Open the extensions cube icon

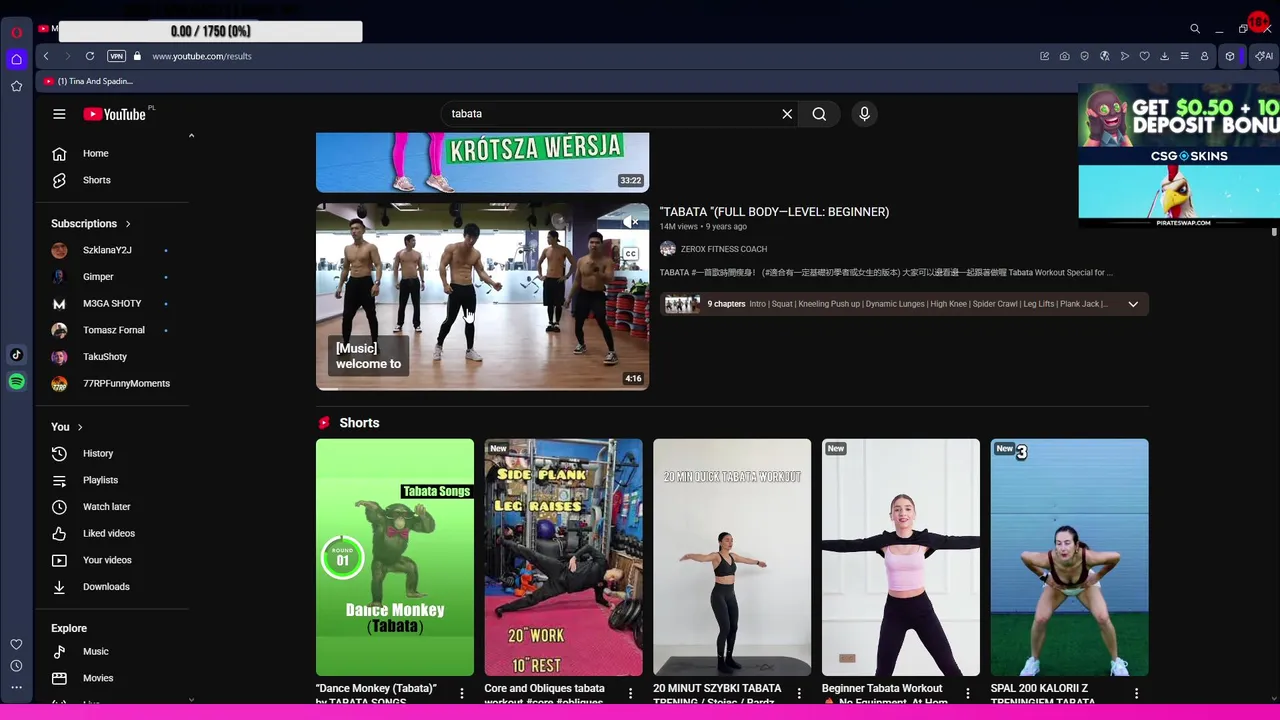point(1230,56)
